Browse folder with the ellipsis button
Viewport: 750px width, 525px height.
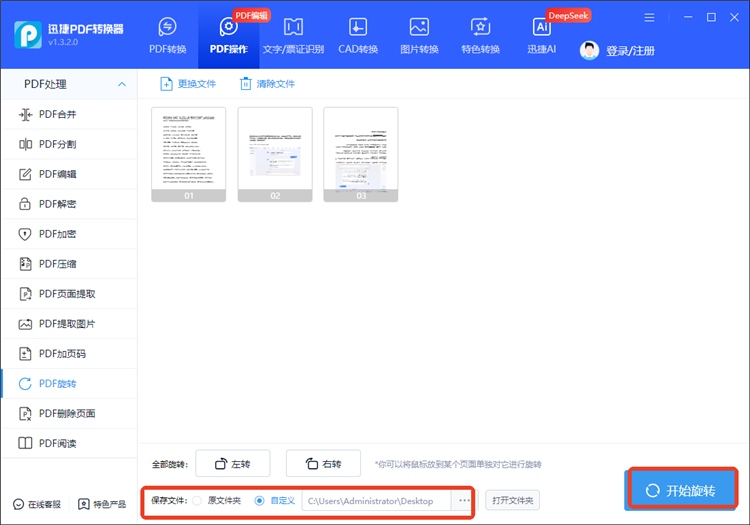464,501
